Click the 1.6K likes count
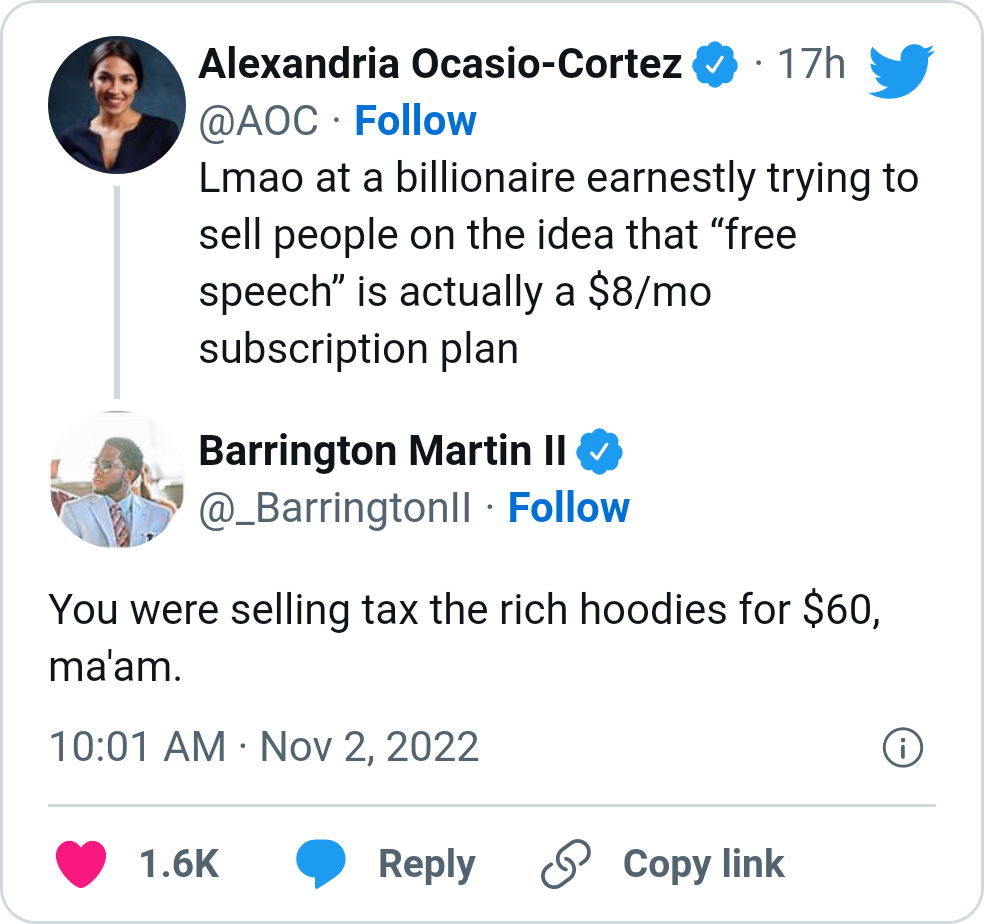Viewport: 984px width, 924px height. 179,864
